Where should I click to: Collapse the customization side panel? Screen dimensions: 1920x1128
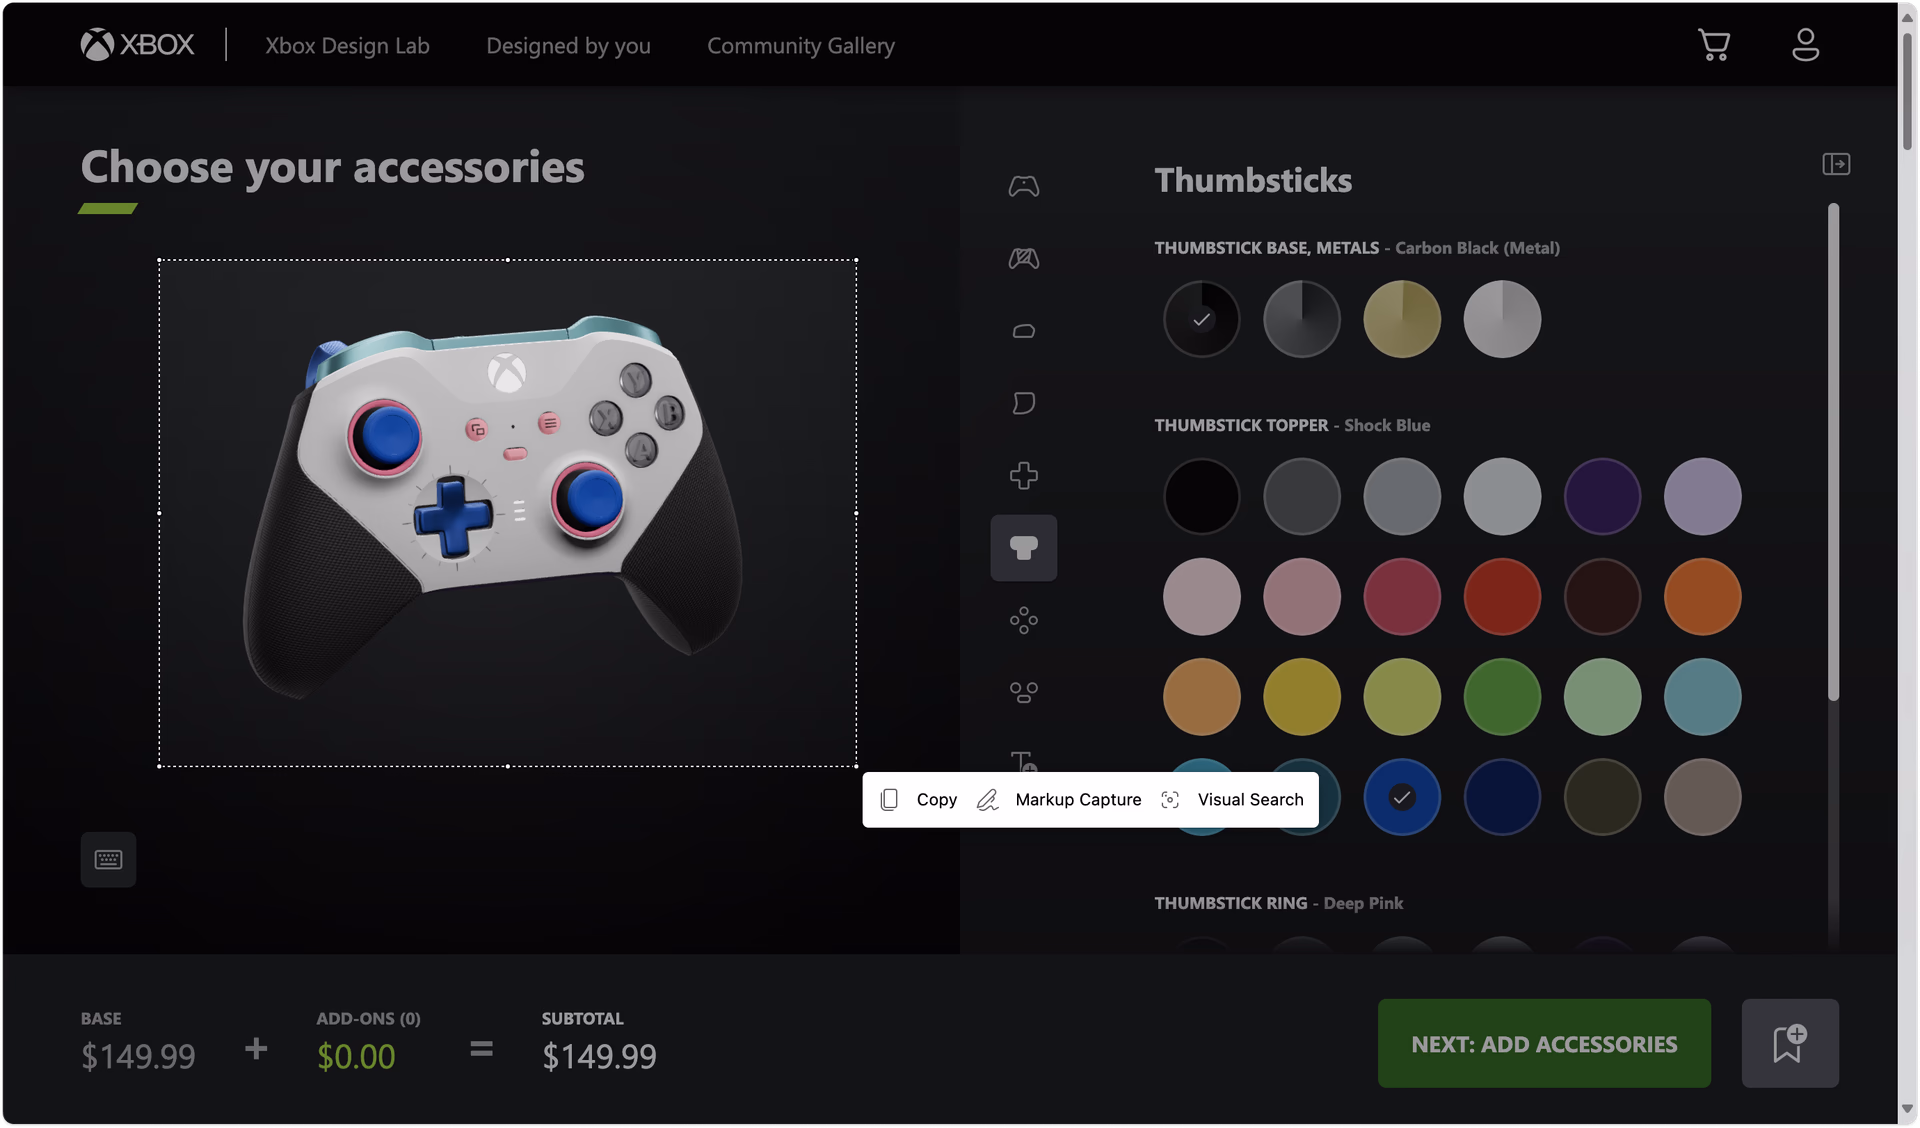(1836, 164)
